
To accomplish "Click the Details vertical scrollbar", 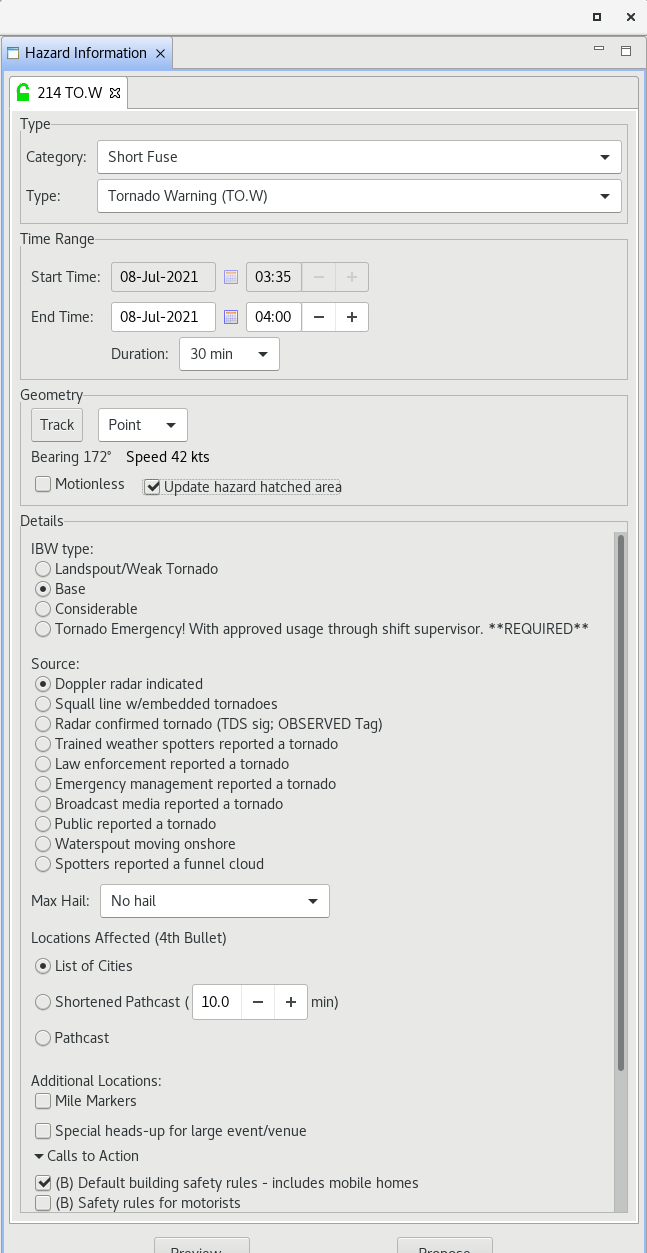I will [x=621, y=803].
